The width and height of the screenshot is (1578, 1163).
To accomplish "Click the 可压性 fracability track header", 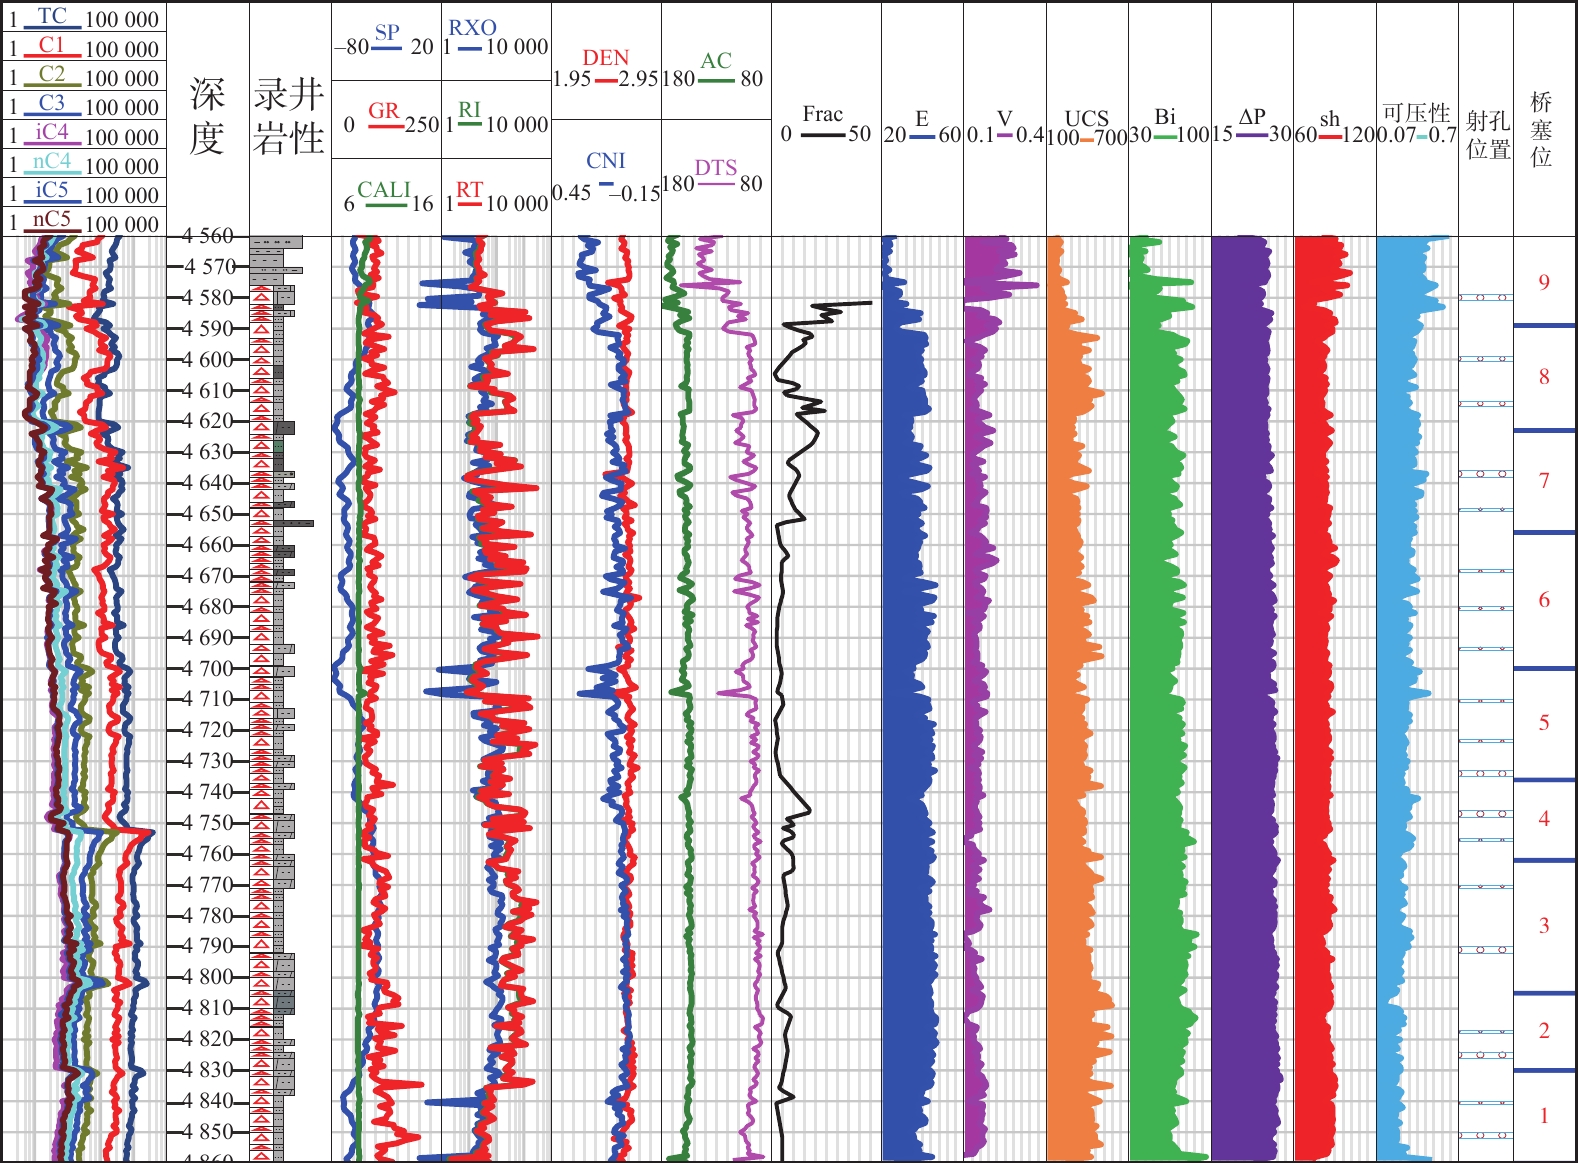I will click(x=1416, y=114).
